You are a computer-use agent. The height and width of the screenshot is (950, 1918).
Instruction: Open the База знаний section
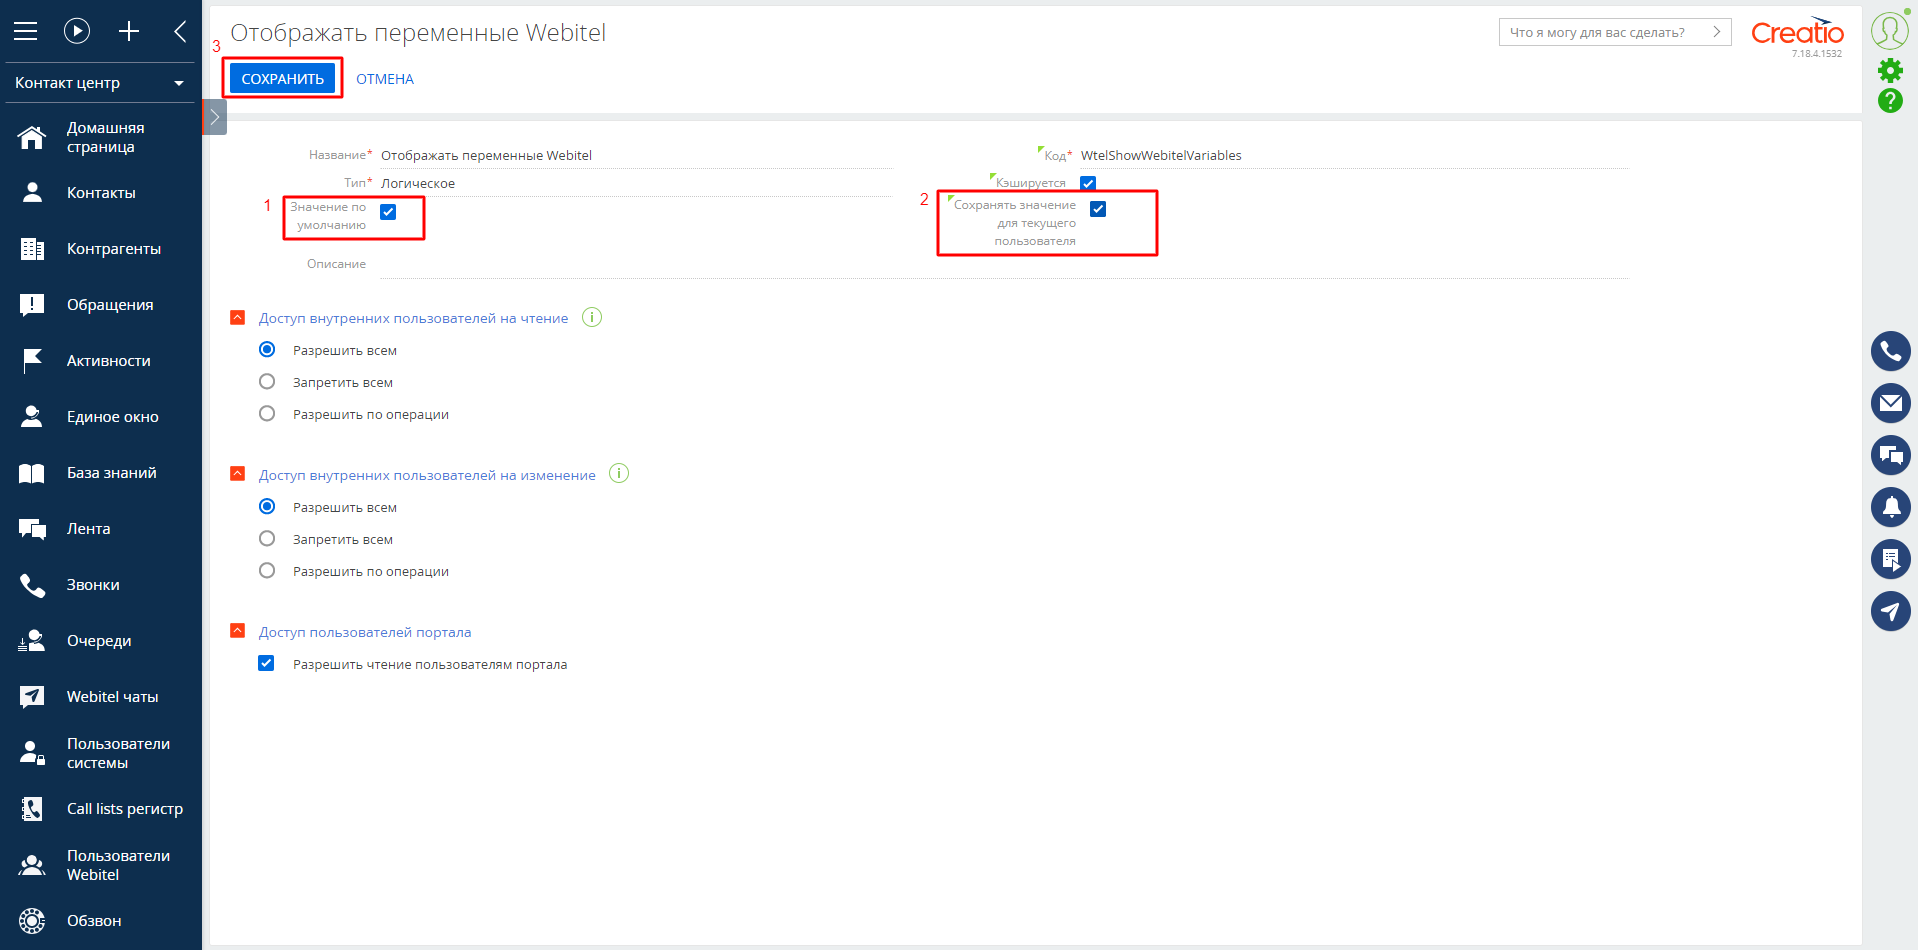[101, 473]
